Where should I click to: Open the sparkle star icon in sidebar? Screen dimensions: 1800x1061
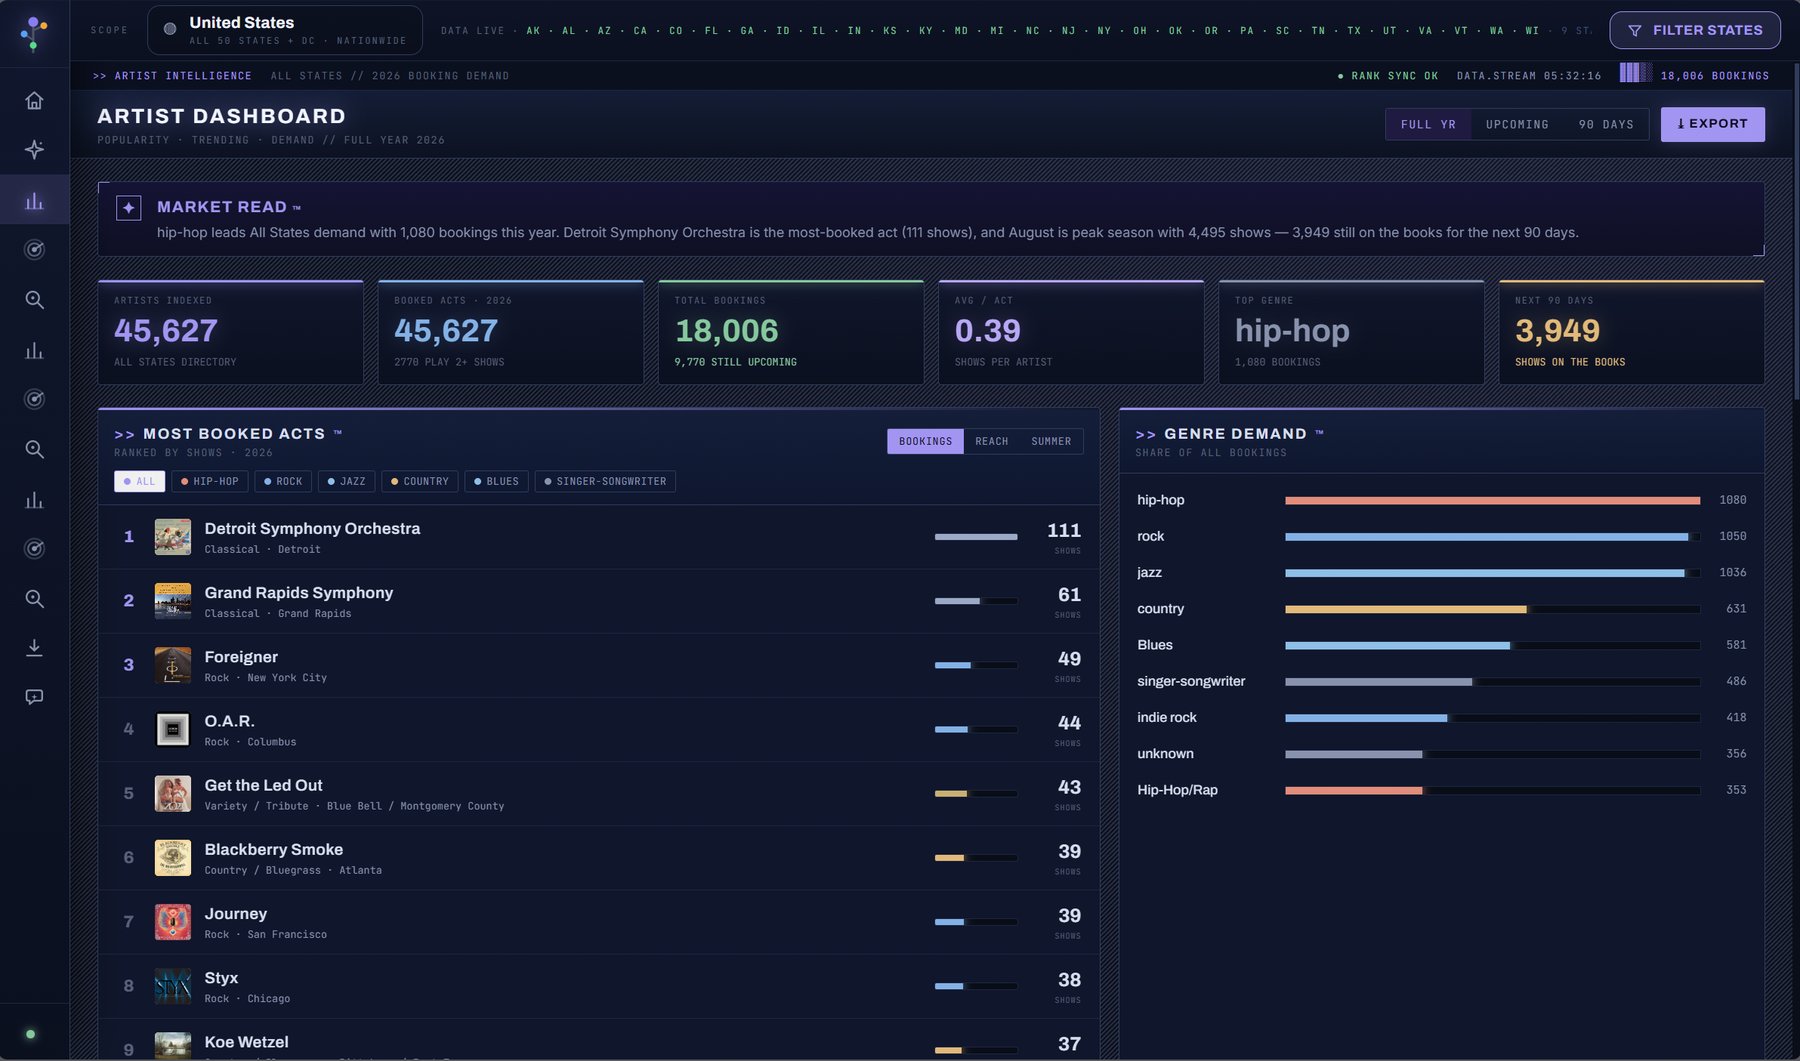[x=34, y=150]
